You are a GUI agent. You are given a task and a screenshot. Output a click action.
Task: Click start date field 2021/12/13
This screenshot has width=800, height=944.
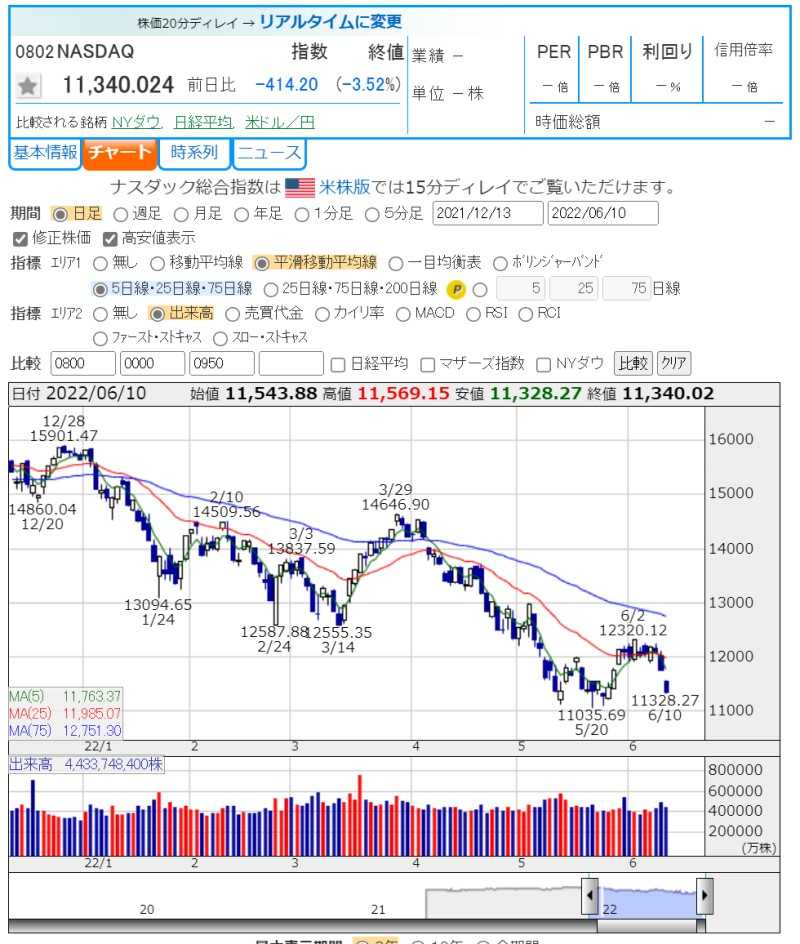point(488,213)
